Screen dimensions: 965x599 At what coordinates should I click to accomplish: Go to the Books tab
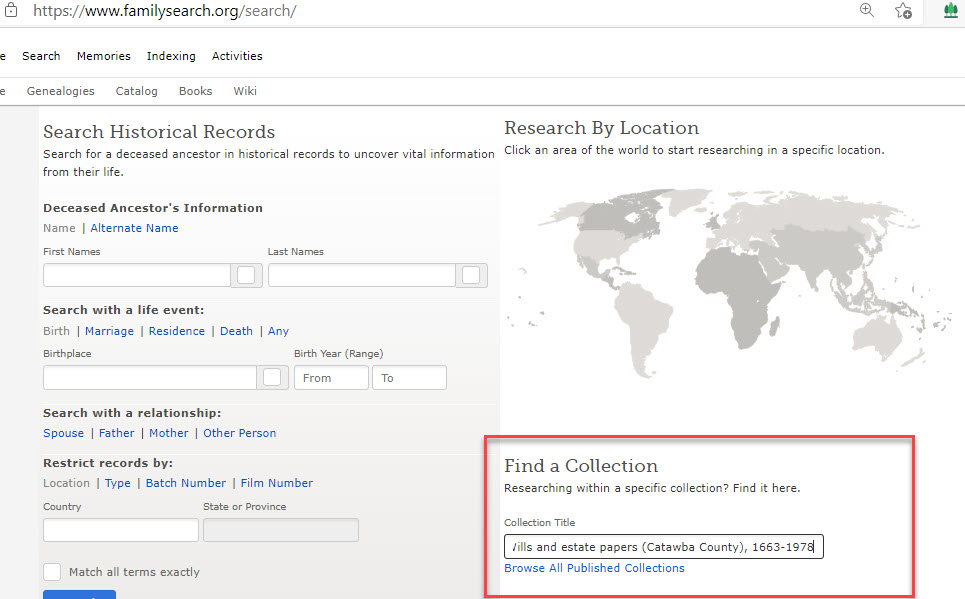[x=196, y=91]
